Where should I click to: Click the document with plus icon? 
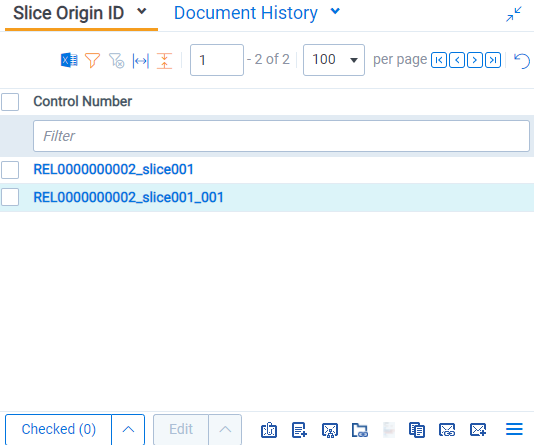[299, 430]
